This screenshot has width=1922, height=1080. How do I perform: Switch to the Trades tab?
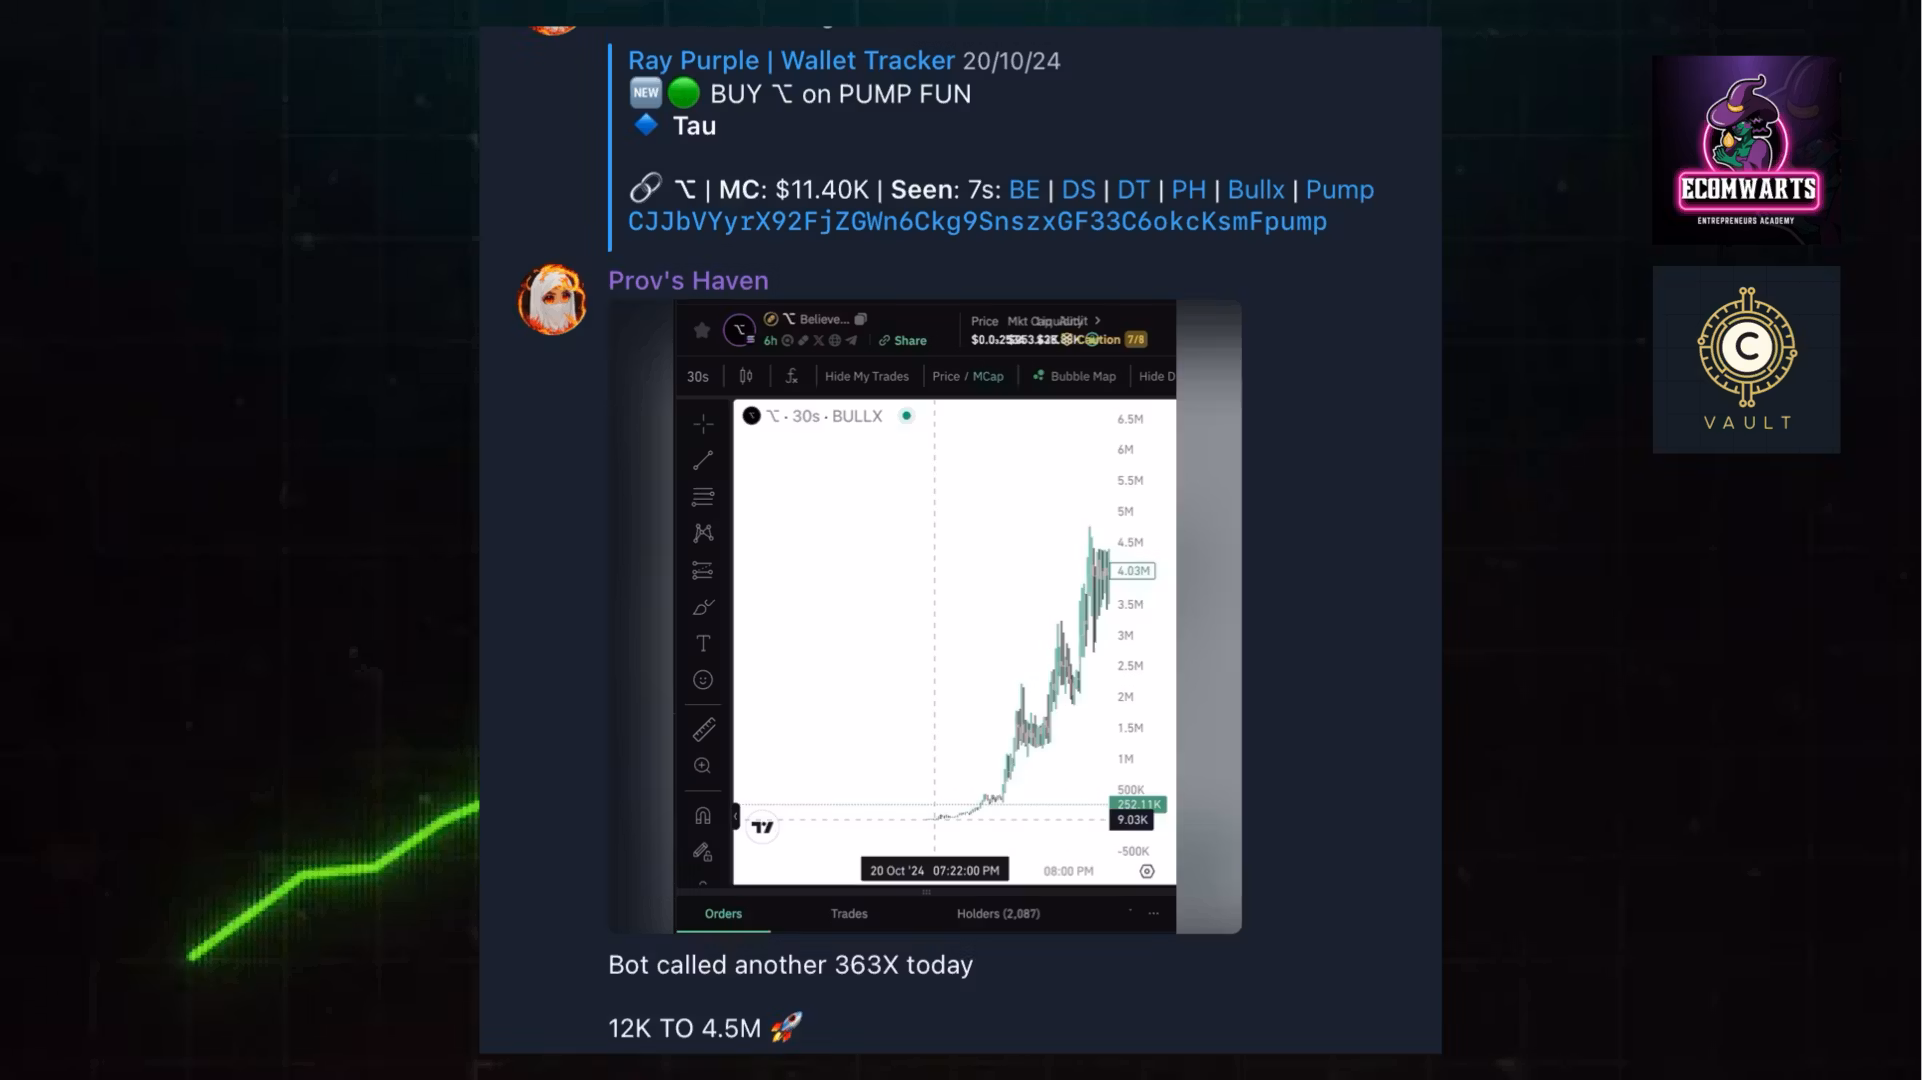(849, 914)
